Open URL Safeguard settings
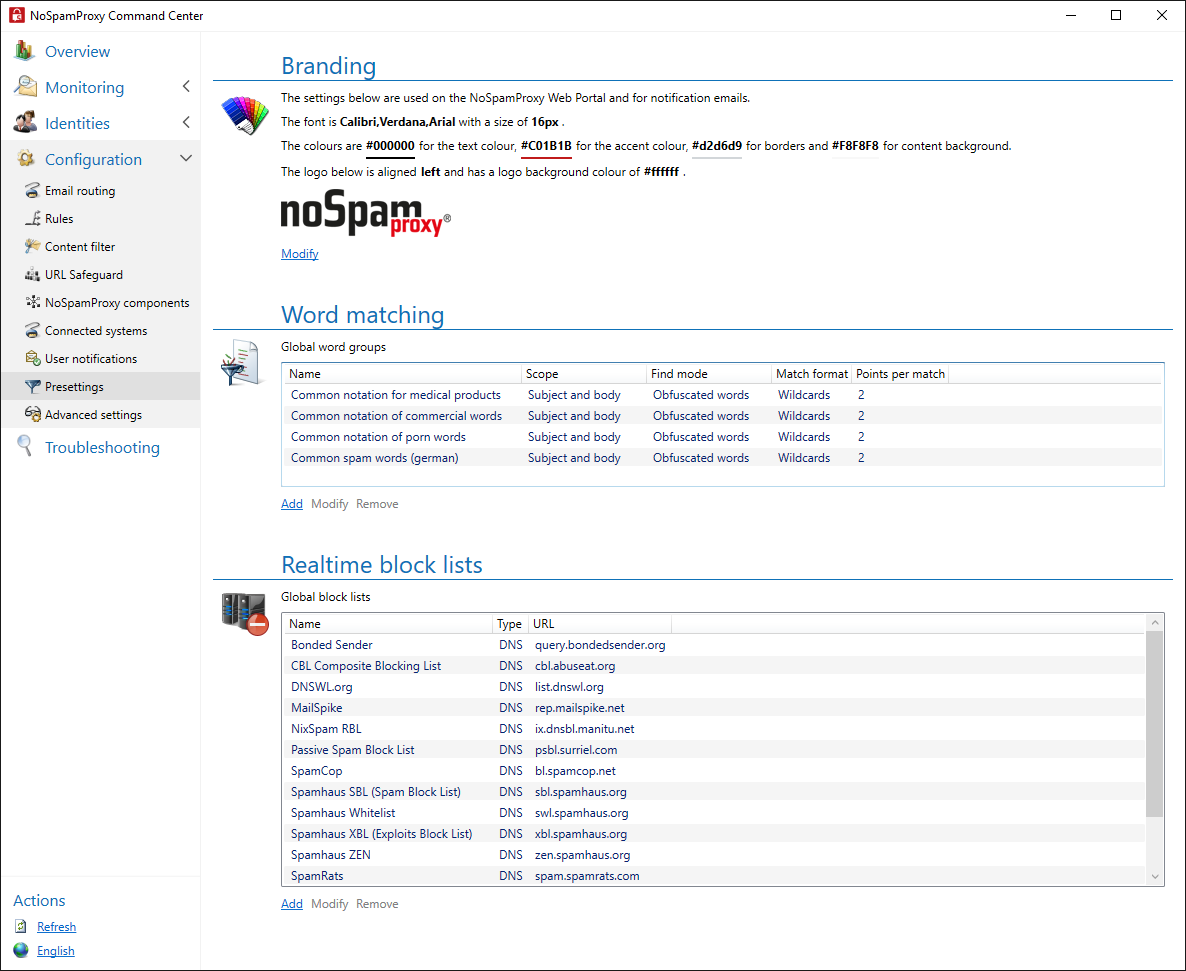Image resolution: width=1186 pixels, height=971 pixels. point(84,275)
